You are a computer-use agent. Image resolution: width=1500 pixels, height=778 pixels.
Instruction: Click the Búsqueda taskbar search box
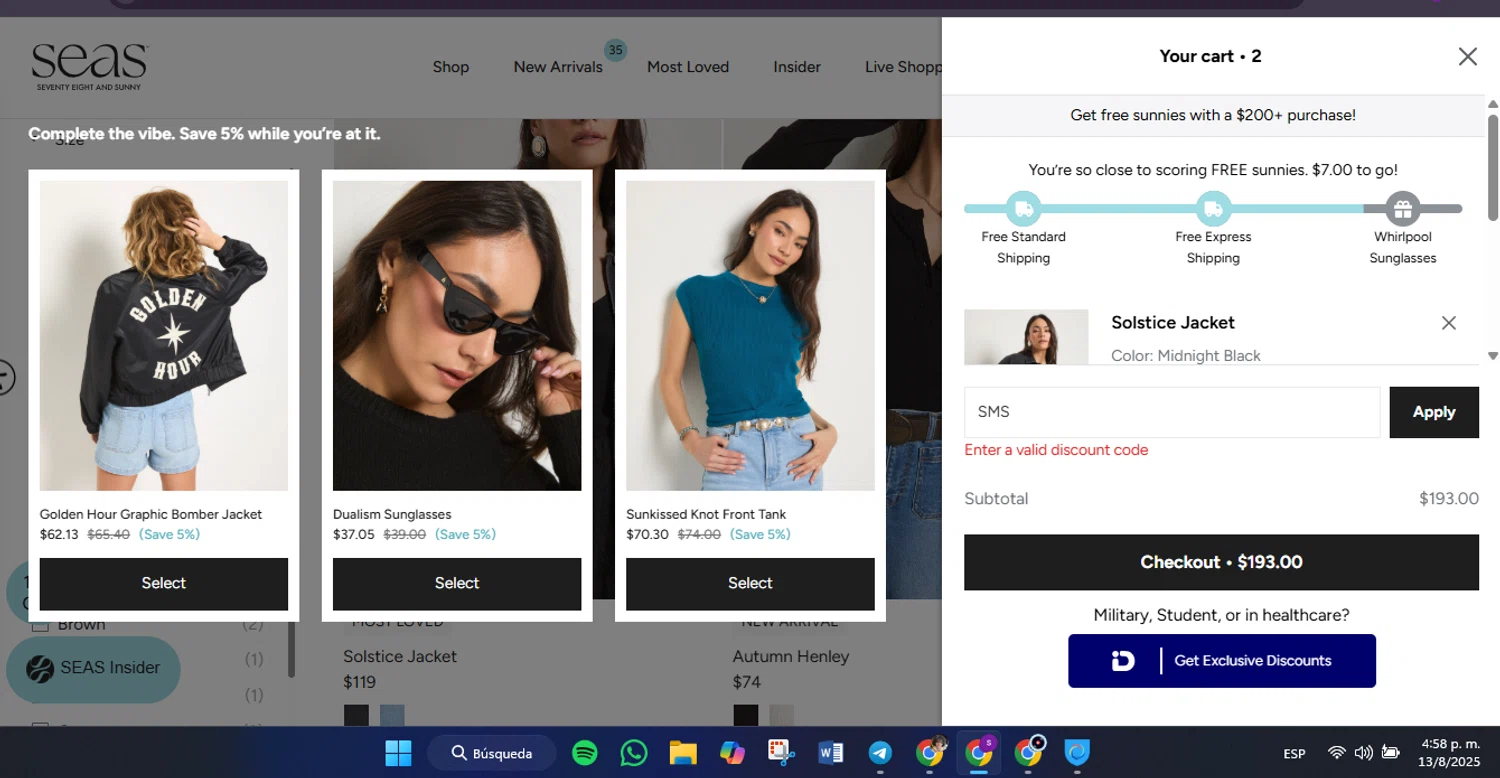click(x=492, y=753)
